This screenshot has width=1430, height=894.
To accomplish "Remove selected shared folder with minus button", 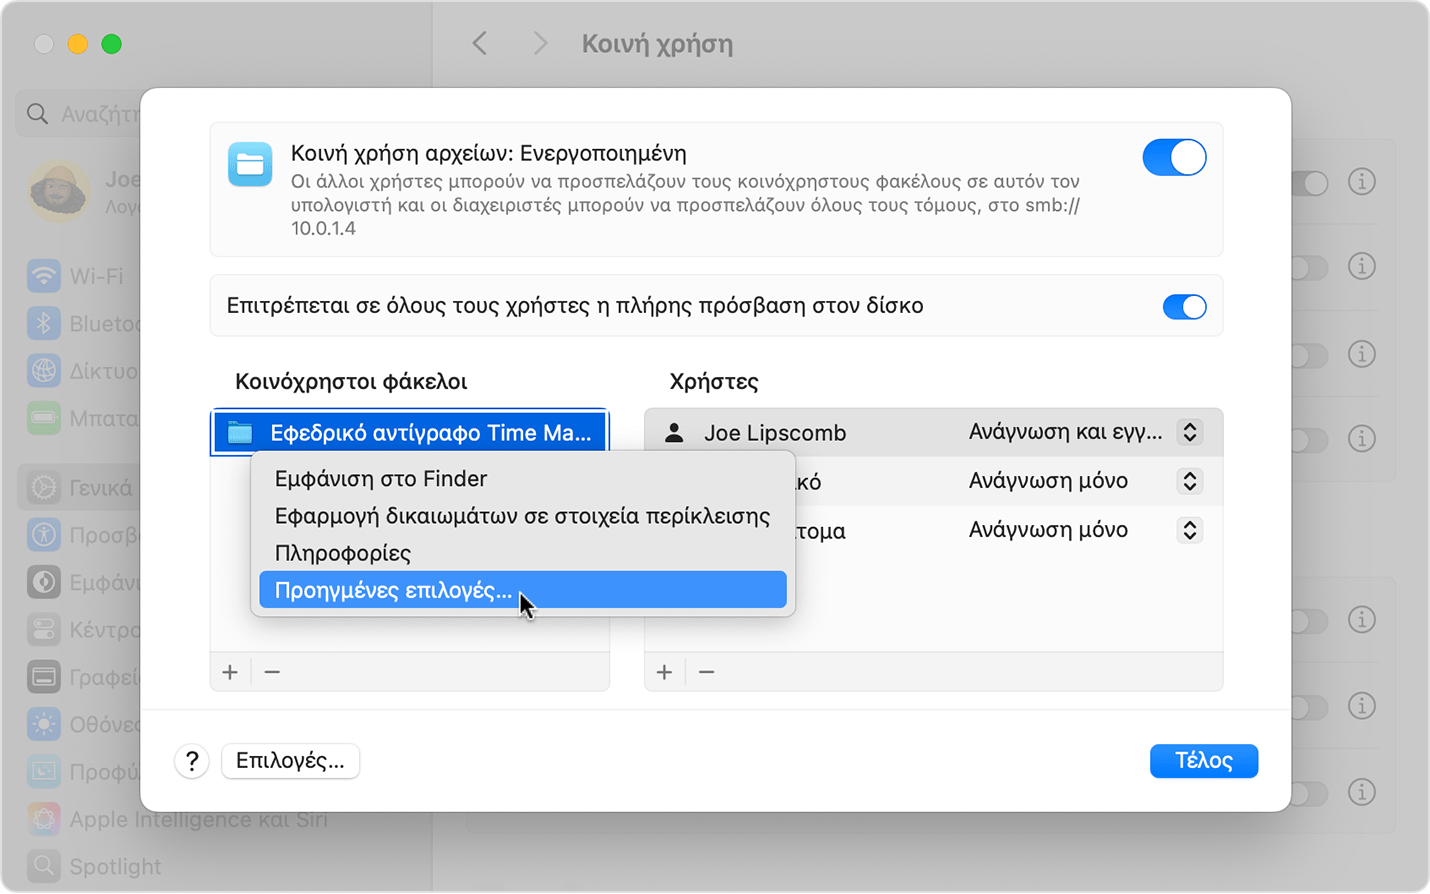I will click(272, 672).
